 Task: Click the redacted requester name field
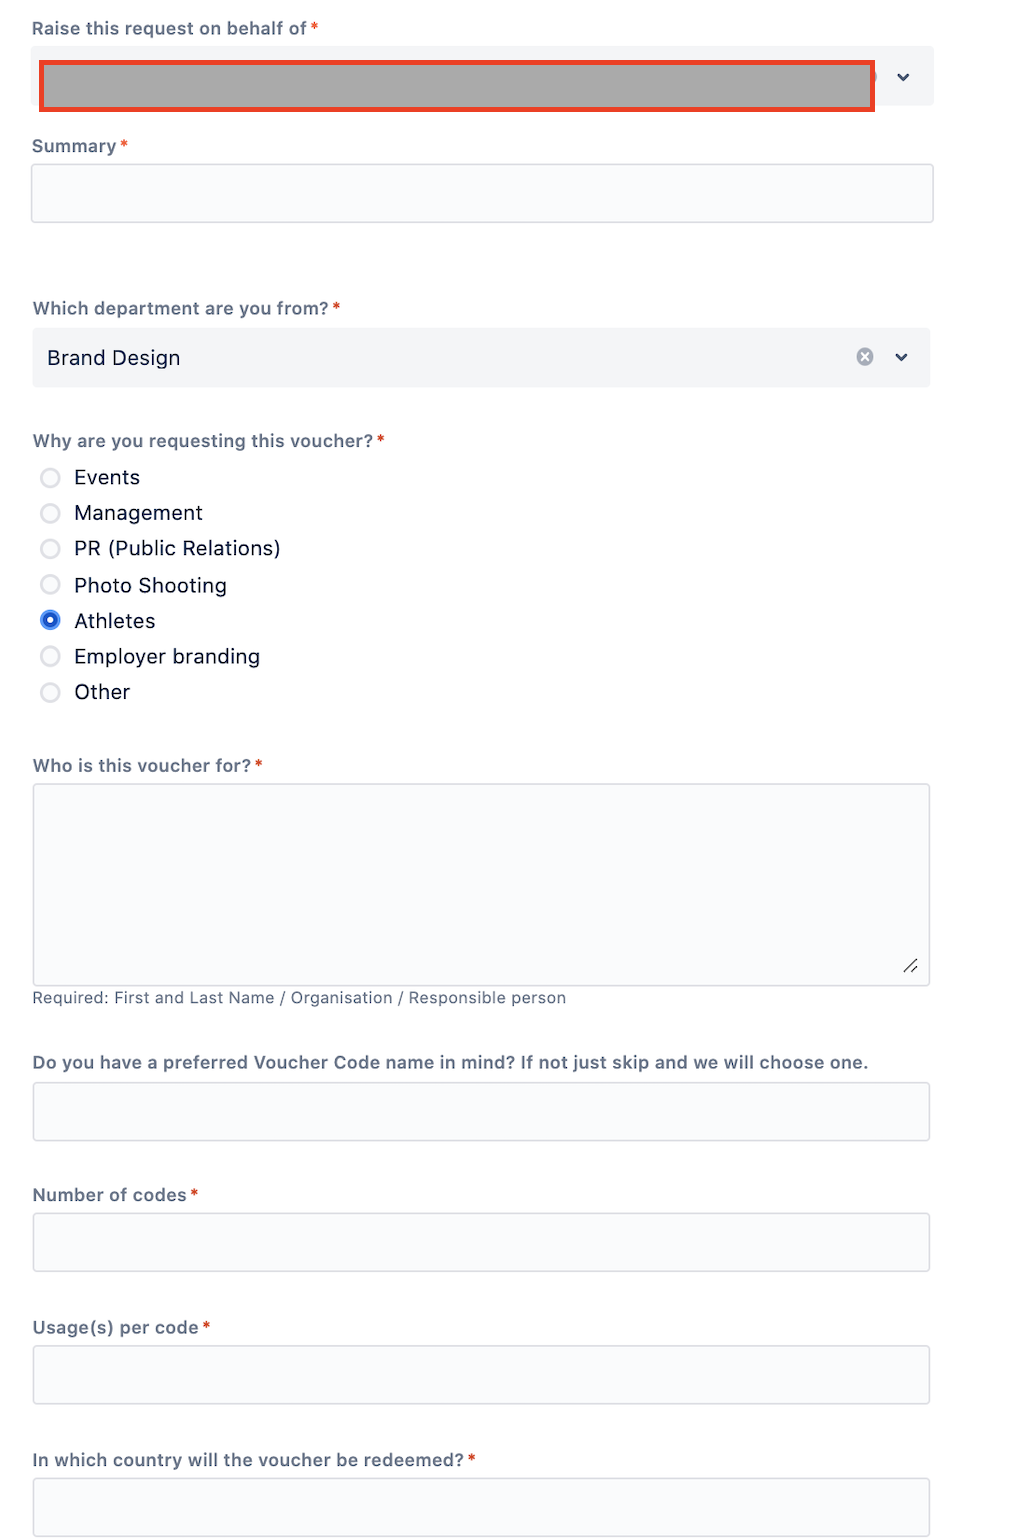(x=457, y=86)
